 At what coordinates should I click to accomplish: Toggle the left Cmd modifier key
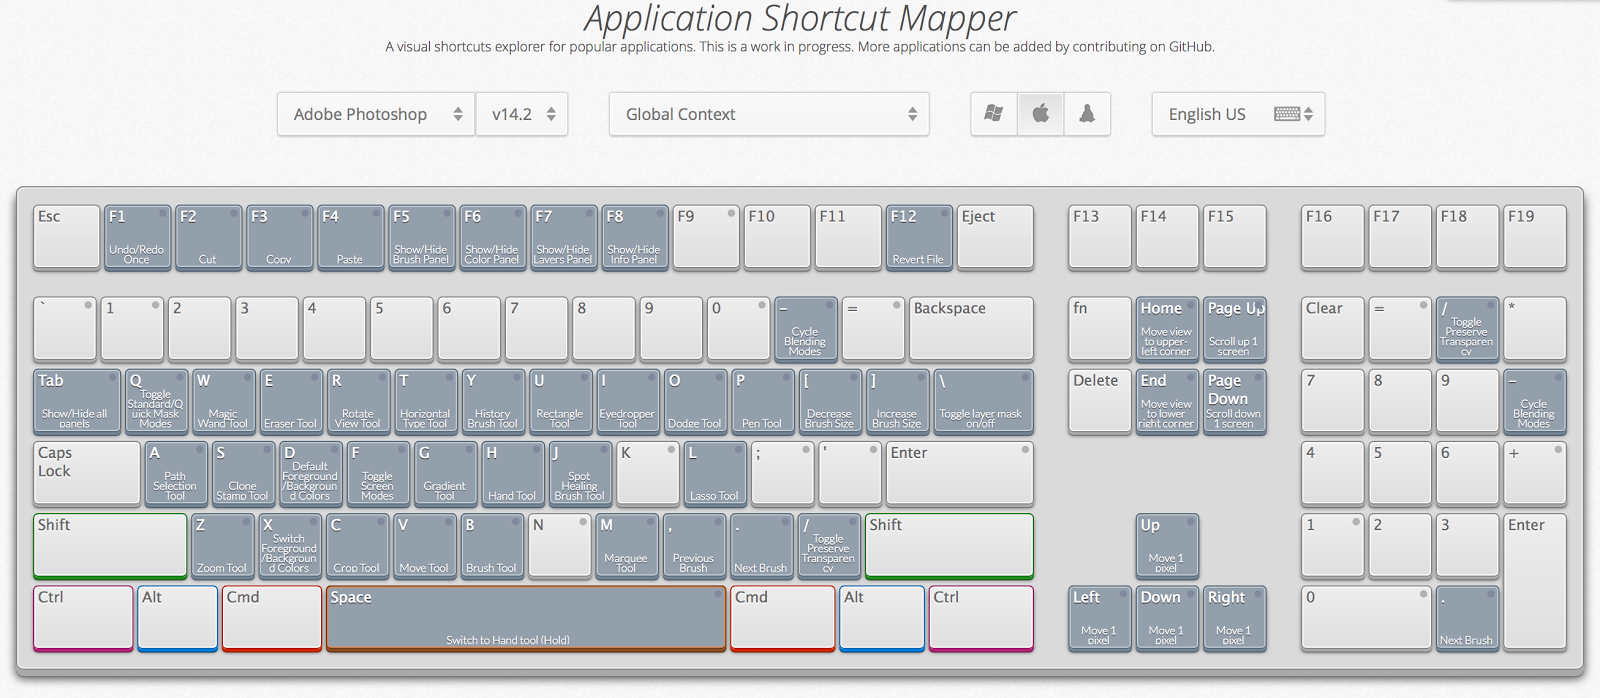(272, 618)
